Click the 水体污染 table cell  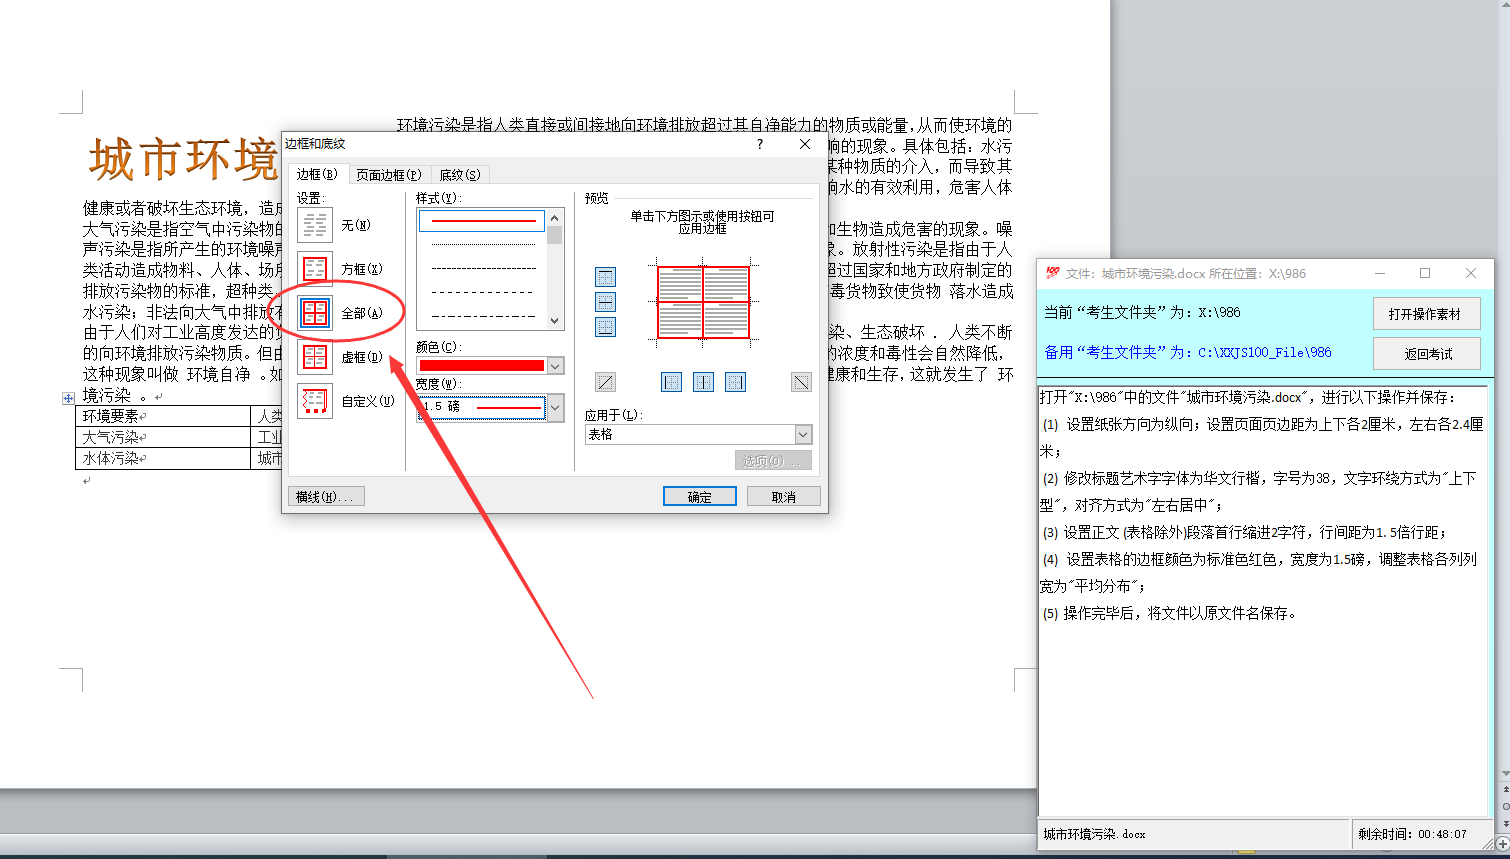point(164,458)
